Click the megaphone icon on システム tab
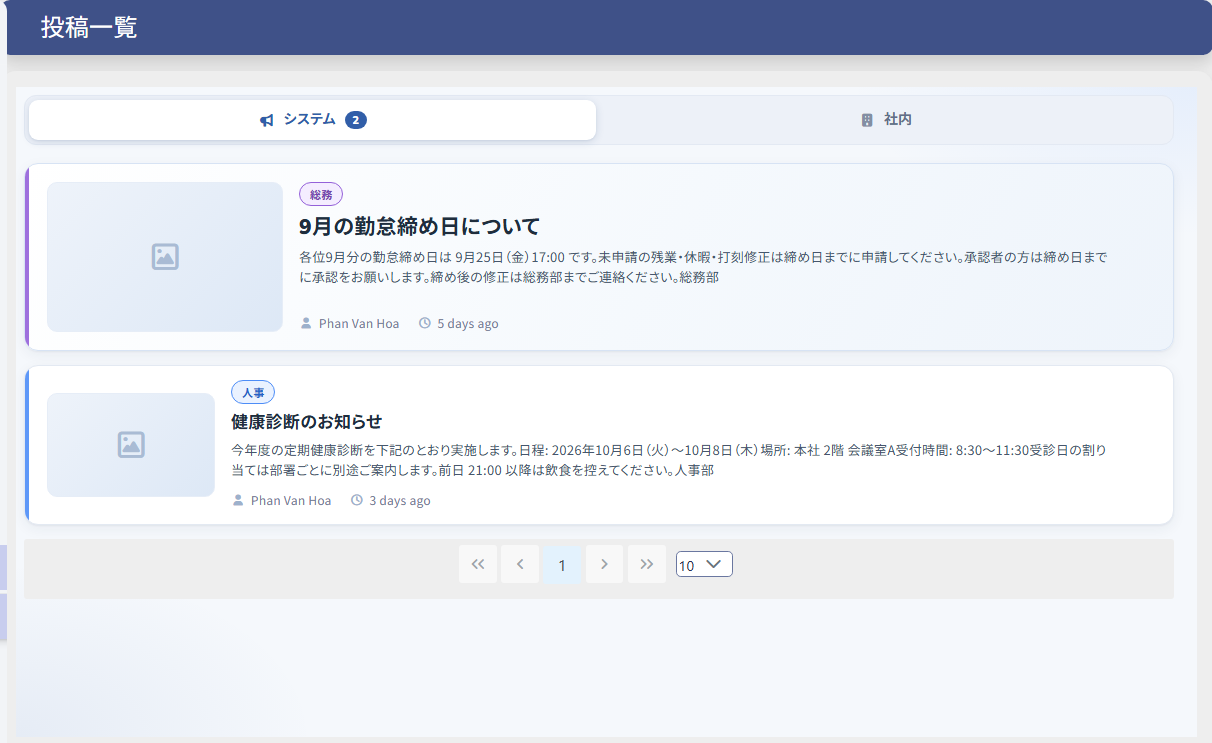Image resolution: width=1212 pixels, height=743 pixels. pos(267,120)
